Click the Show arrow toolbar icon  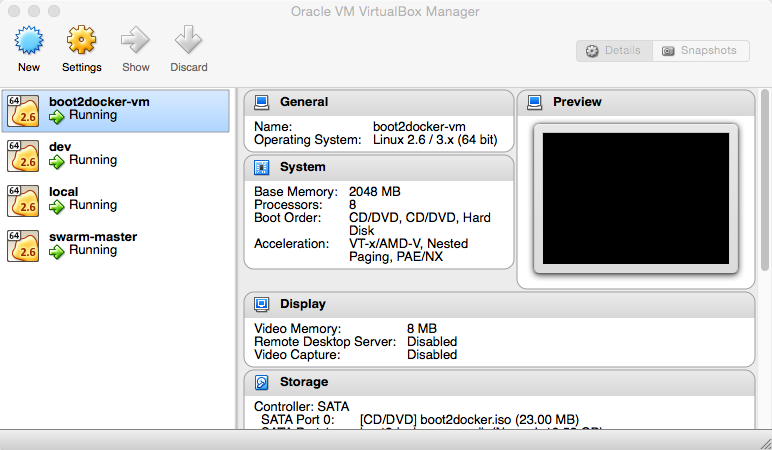coord(135,41)
